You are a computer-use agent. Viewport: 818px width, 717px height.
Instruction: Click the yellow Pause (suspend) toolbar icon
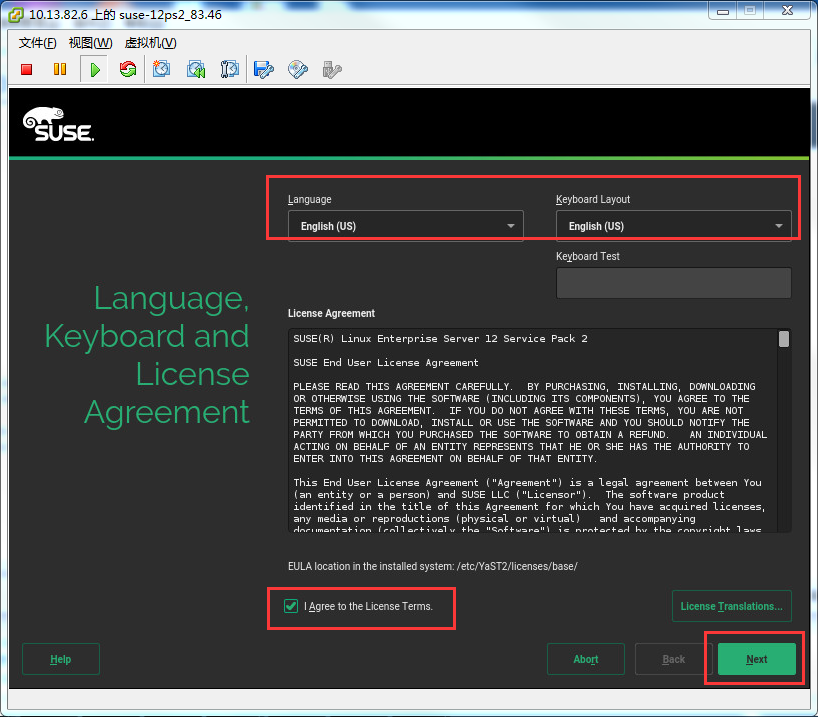[x=60, y=69]
